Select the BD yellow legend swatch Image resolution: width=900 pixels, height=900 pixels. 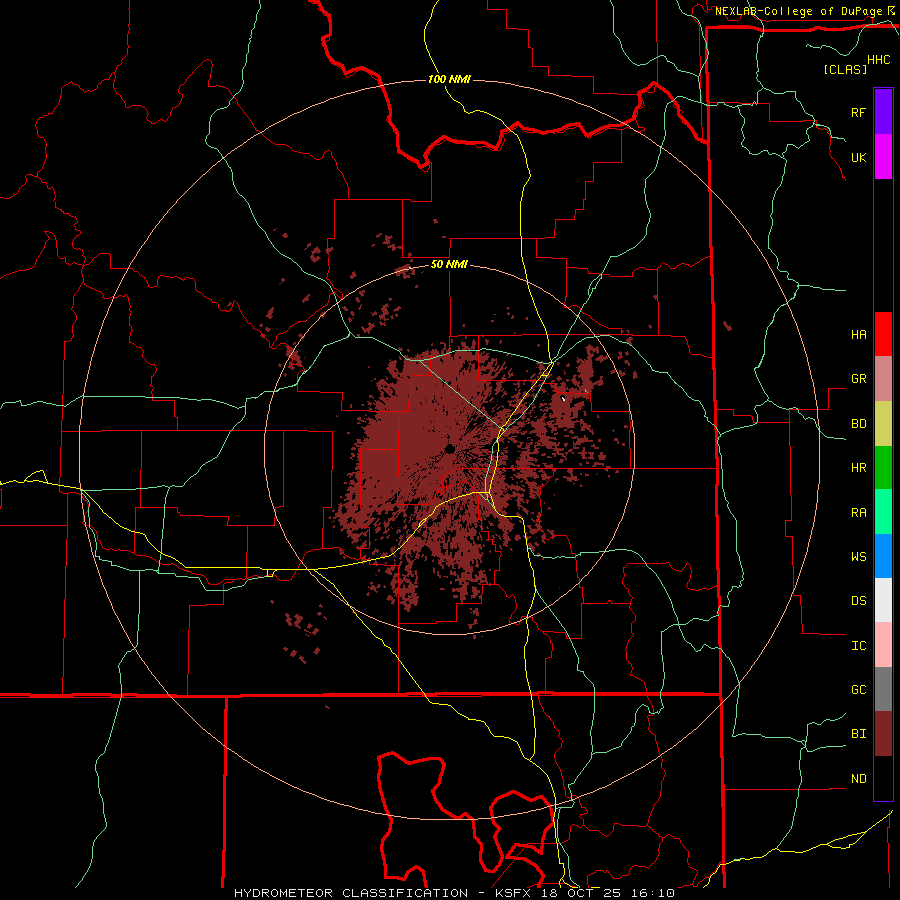pyautogui.click(x=883, y=423)
